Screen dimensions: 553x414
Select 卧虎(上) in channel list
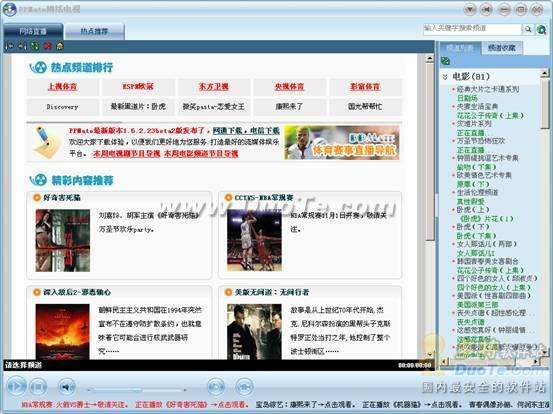click(473, 210)
